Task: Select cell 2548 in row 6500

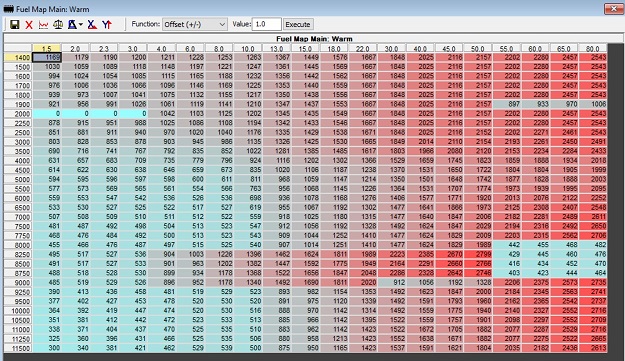Action: (x=592, y=207)
